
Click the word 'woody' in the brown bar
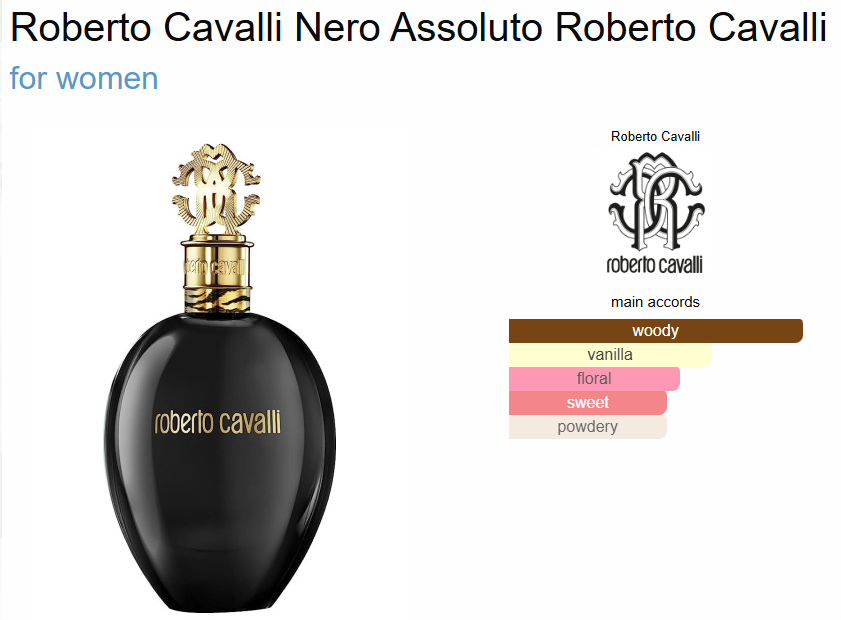pos(655,330)
